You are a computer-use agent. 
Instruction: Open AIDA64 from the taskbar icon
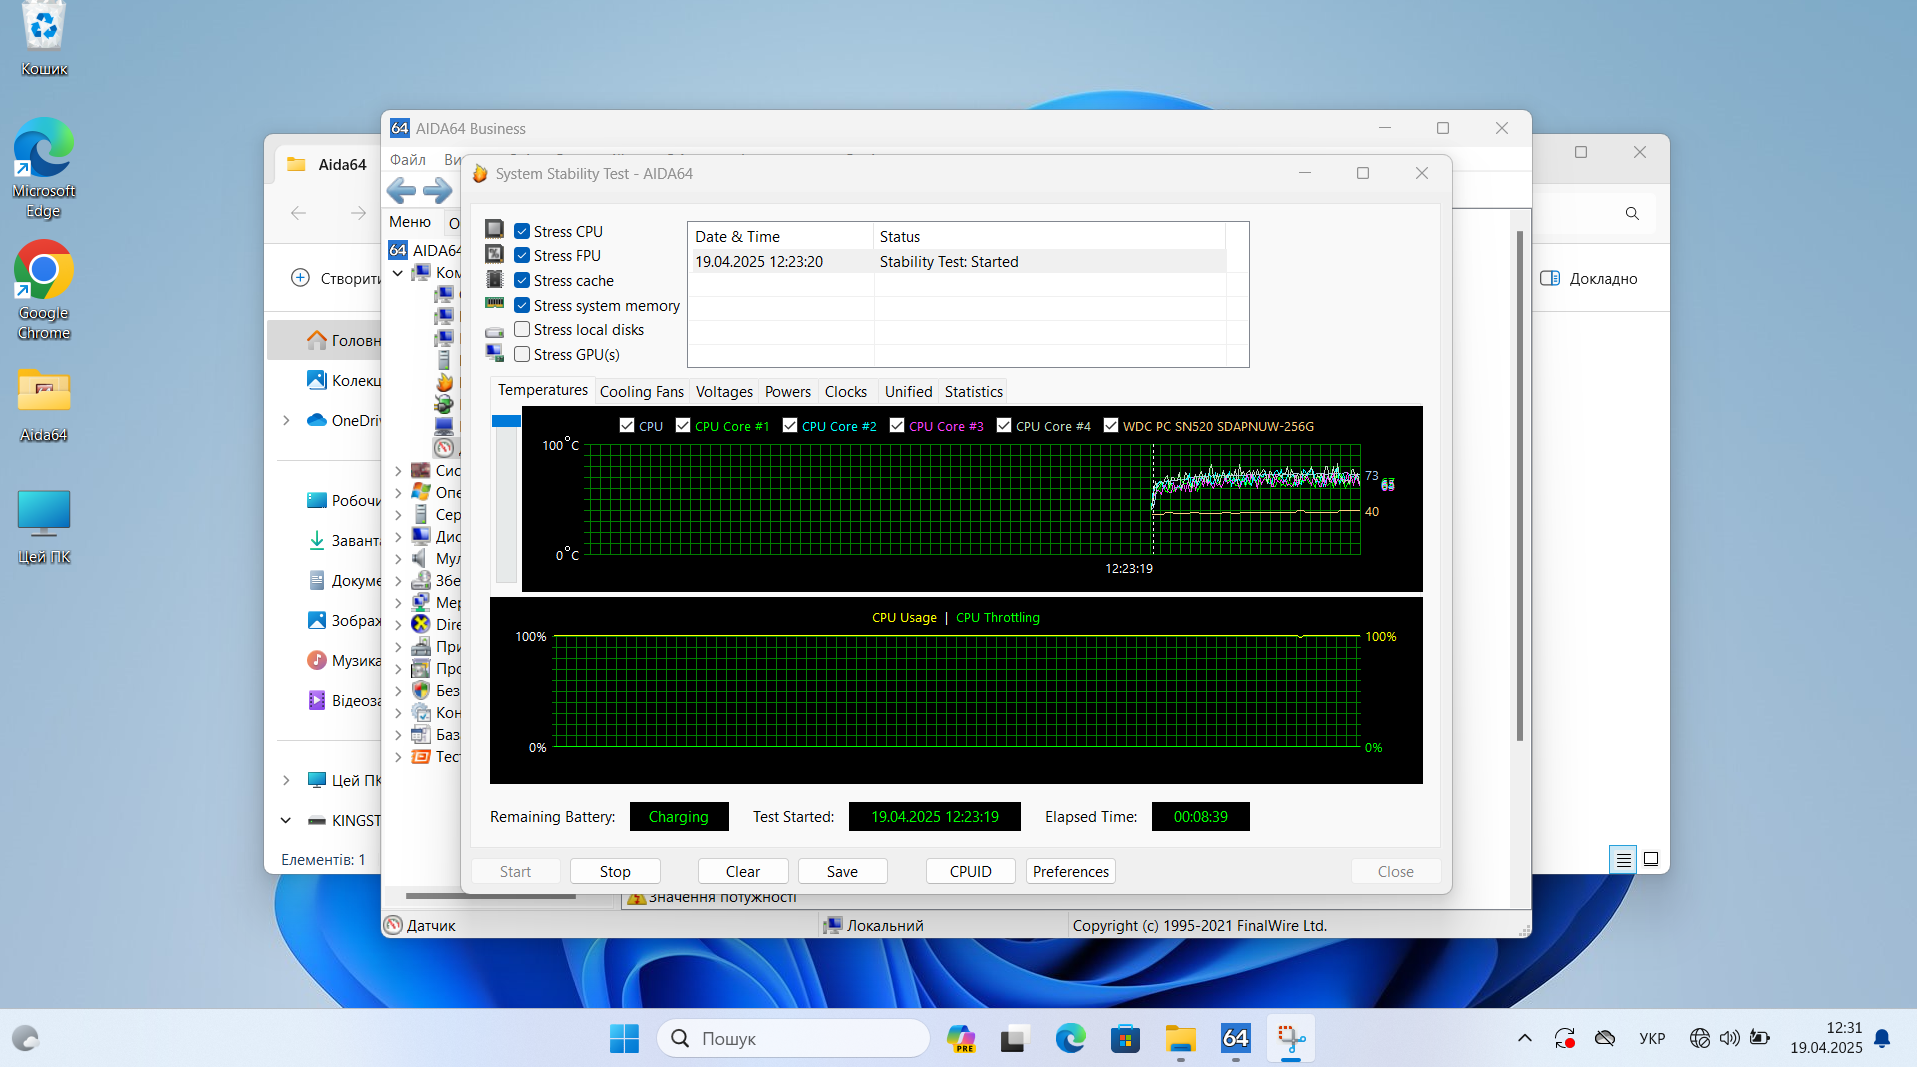1235,1038
